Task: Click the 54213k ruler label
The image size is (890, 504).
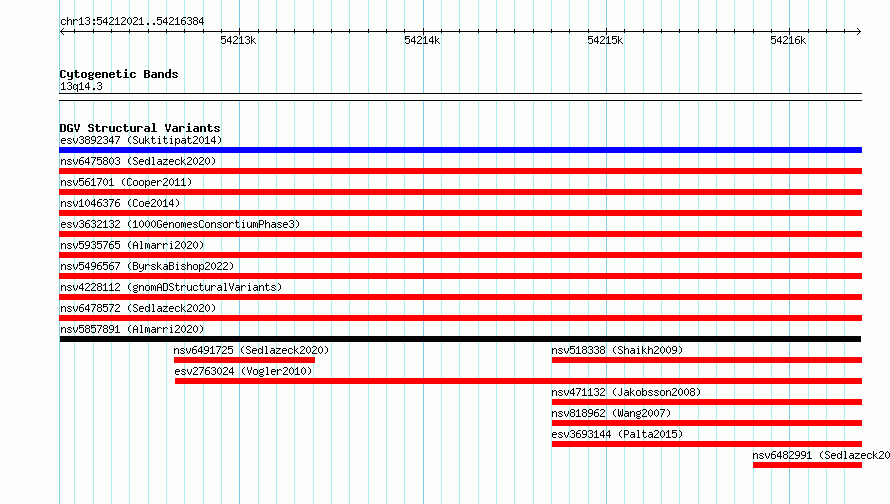Action: pyautogui.click(x=238, y=40)
